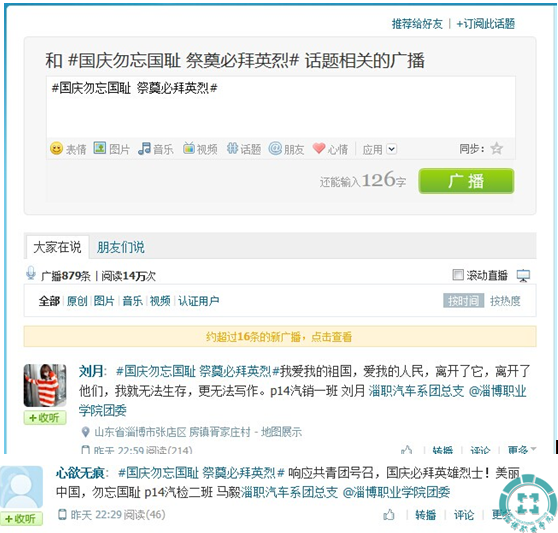This screenshot has width=558, height=533.
Task: Filter broadcasts by 认证用户
Action: click(199, 301)
